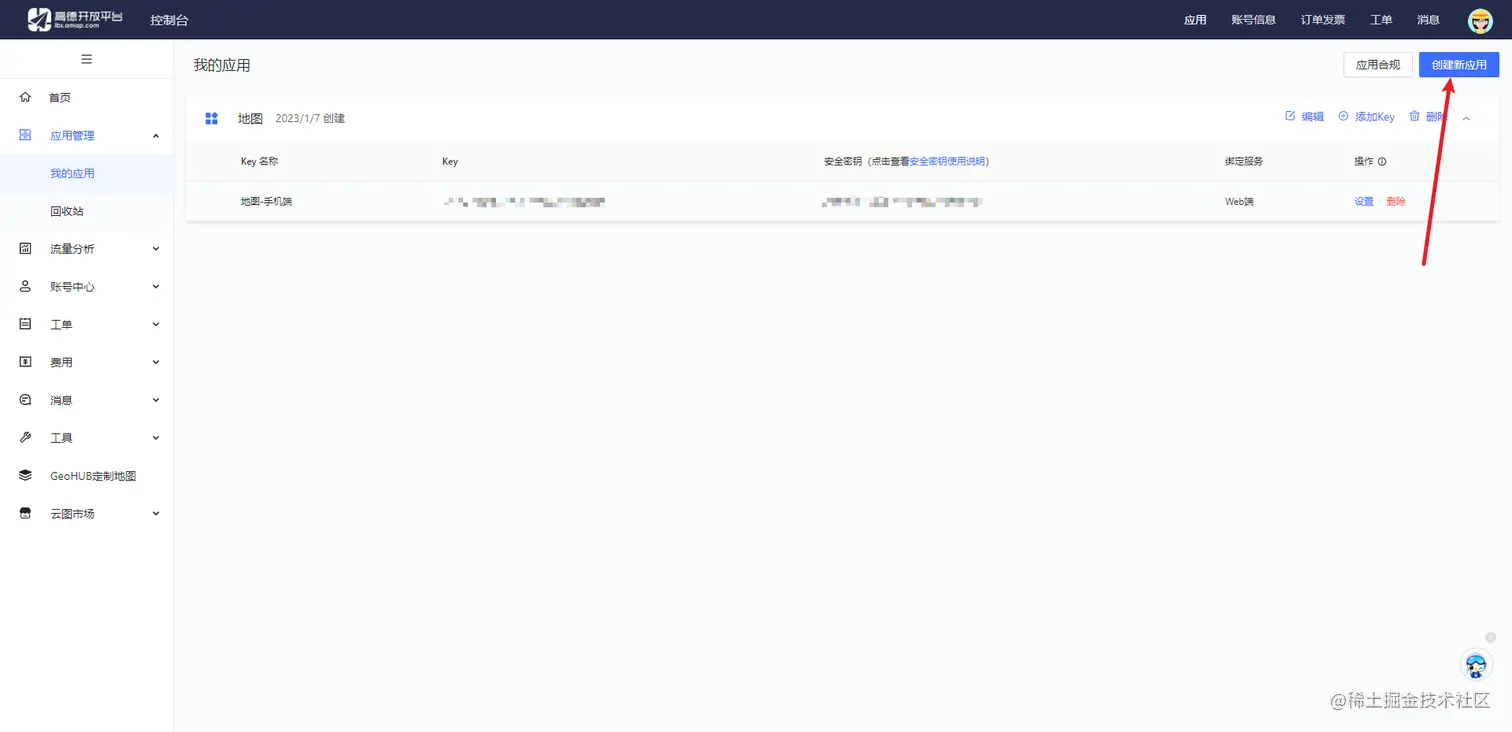Click the 应用管理 grid icon
The width and height of the screenshot is (1512, 732).
point(24,134)
